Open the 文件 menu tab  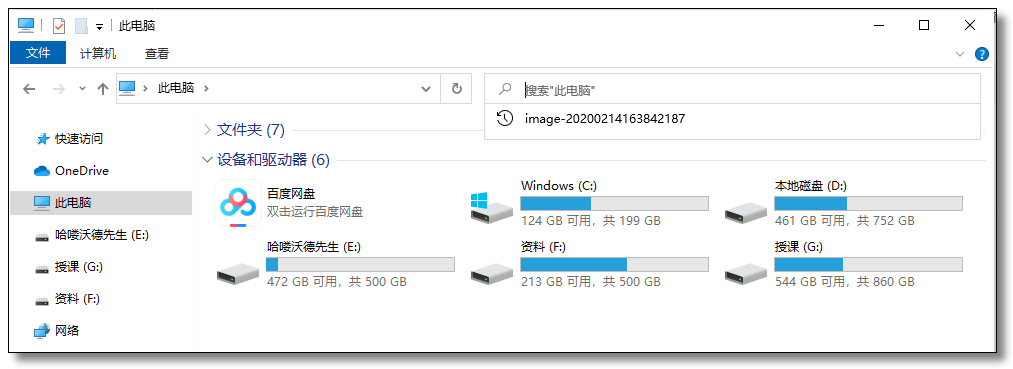[38, 53]
